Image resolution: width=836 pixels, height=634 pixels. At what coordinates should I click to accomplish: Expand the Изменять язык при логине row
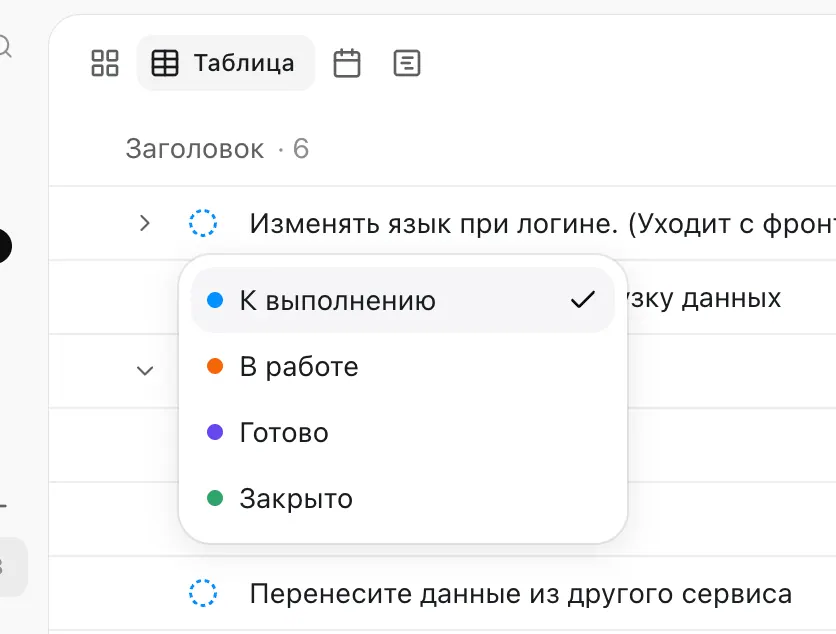pyautogui.click(x=144, y=223)
